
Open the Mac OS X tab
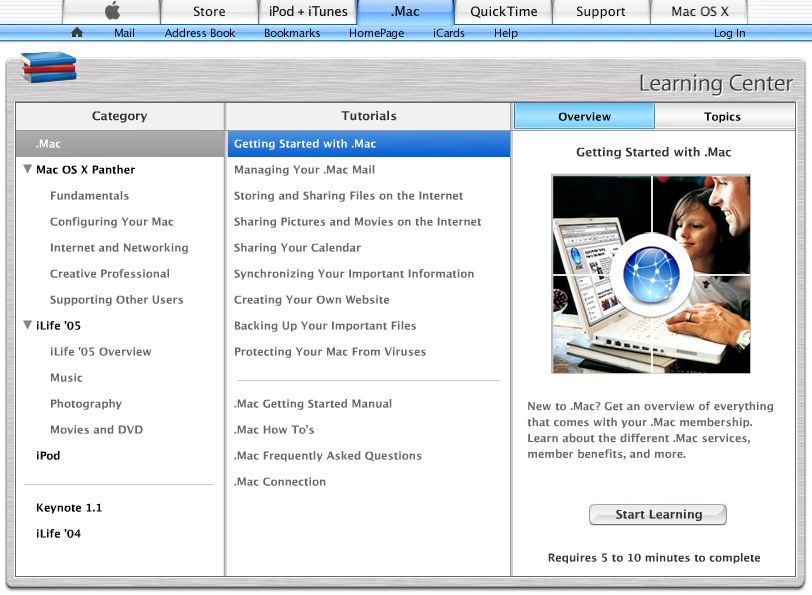click(700, 11)
